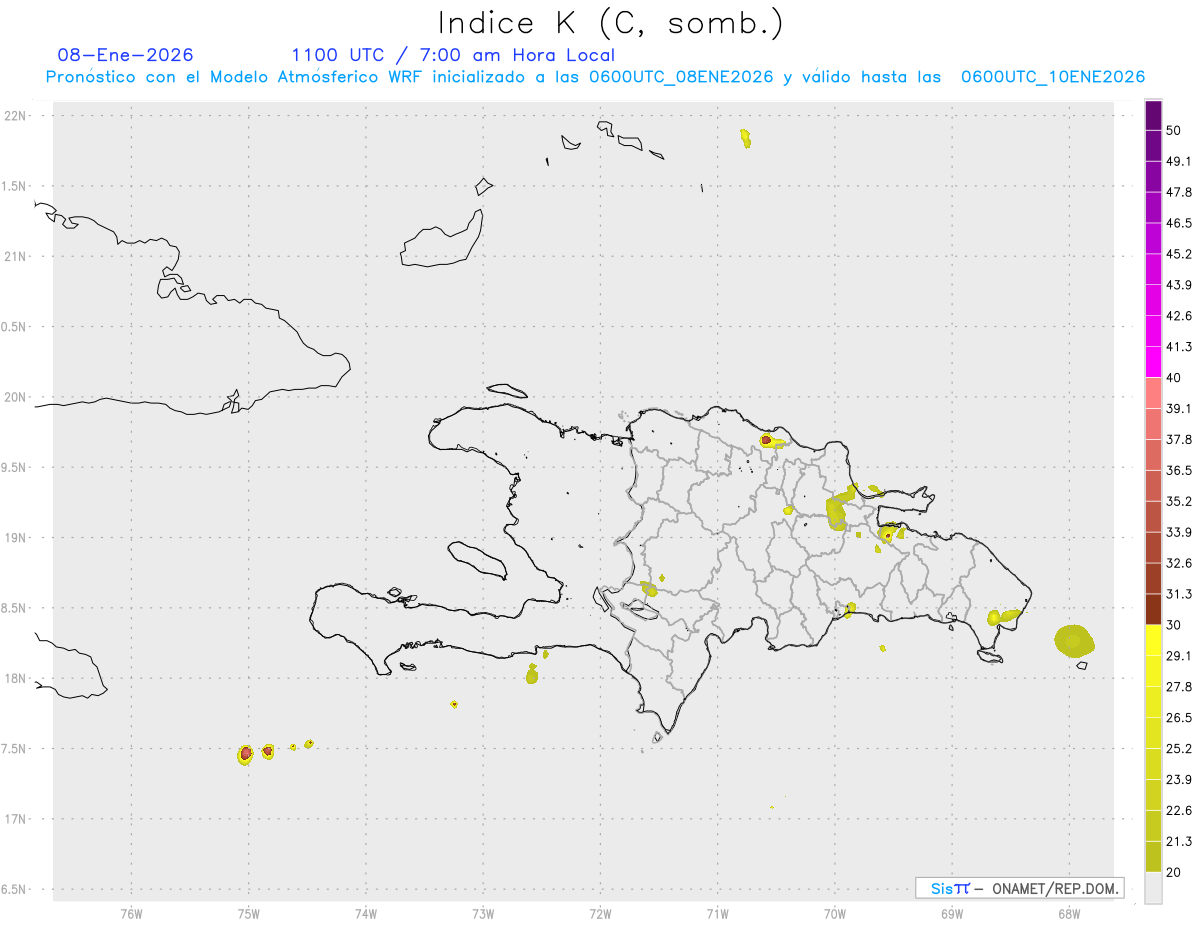Click the colorbar value '37.8'
1200x927 pixels.
[1180, 439]
